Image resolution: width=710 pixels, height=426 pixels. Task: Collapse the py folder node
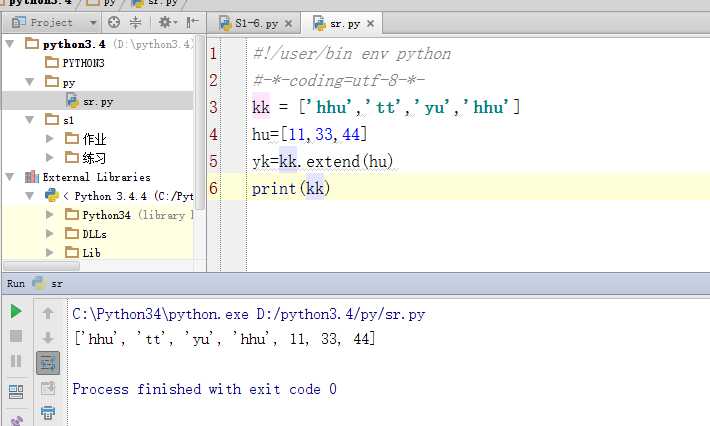point(29,82)
